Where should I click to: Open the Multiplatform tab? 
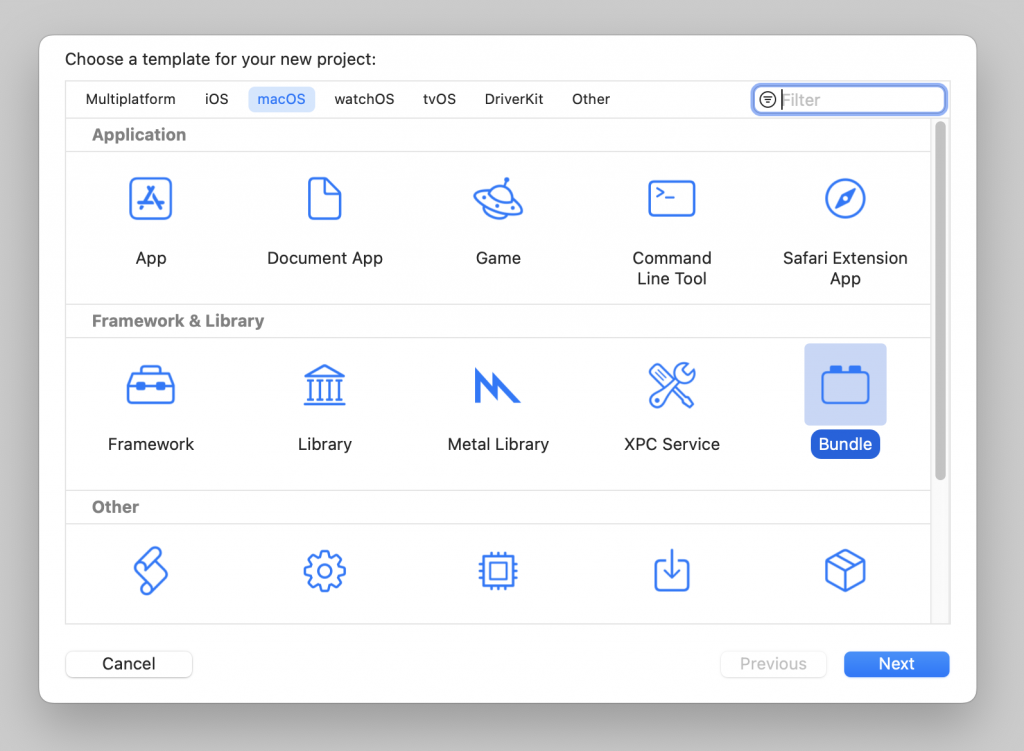coord(131,99)
